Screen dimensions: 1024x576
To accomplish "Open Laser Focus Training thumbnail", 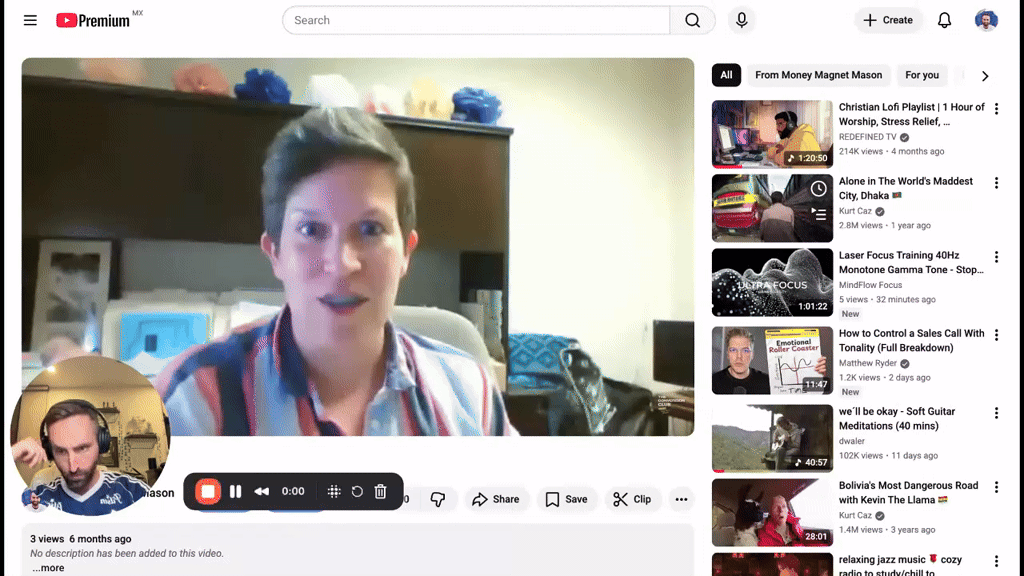I will 772,282.
